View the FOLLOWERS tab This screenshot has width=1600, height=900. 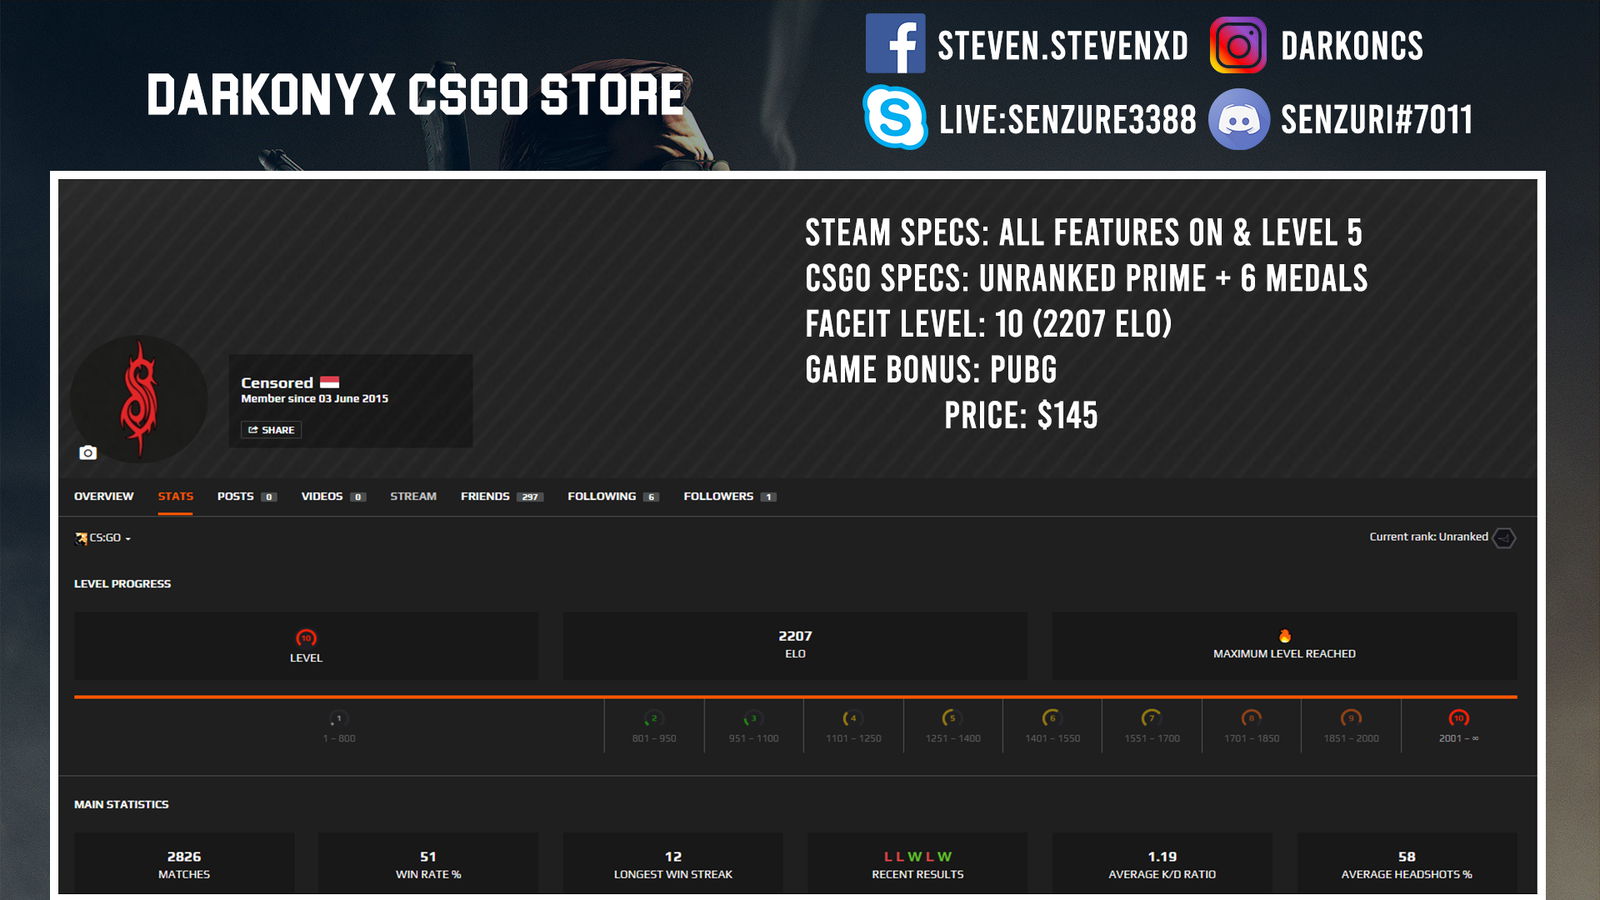click(x=730, y=496)
